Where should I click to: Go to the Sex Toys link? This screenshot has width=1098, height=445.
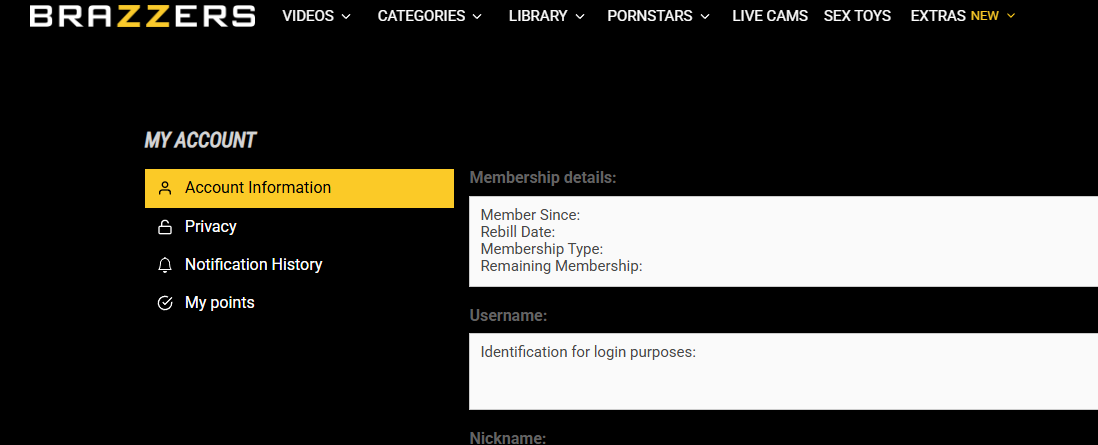click(857, 16)
